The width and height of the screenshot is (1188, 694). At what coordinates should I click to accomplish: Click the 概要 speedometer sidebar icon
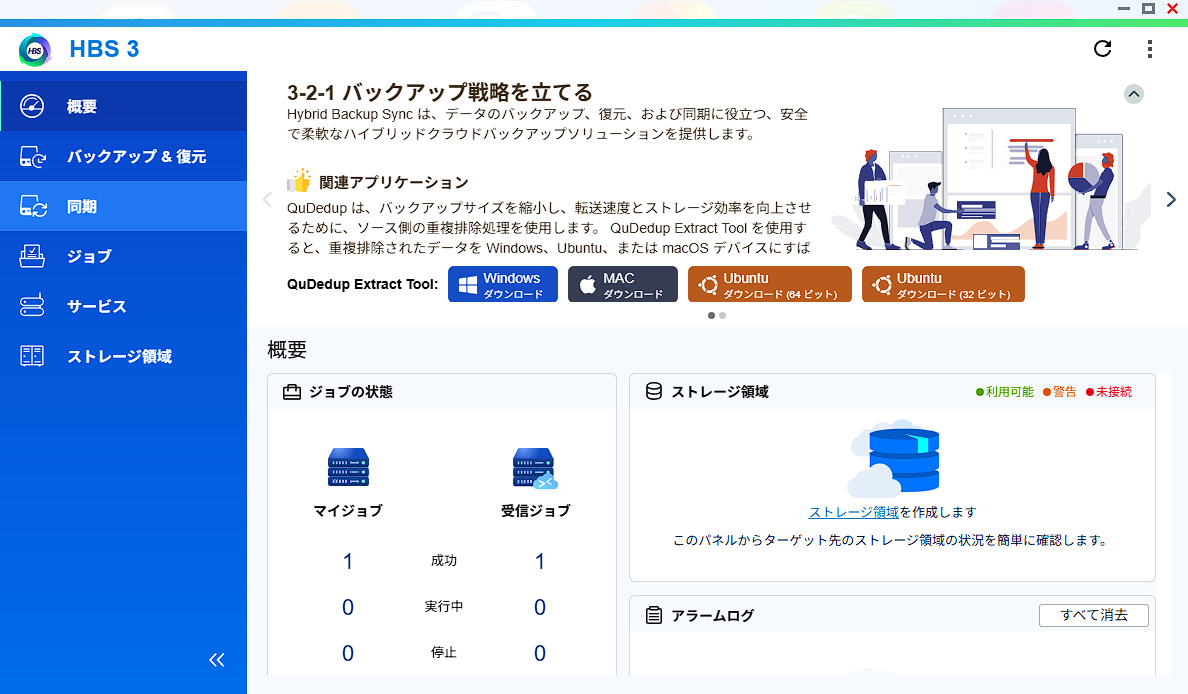32,106
